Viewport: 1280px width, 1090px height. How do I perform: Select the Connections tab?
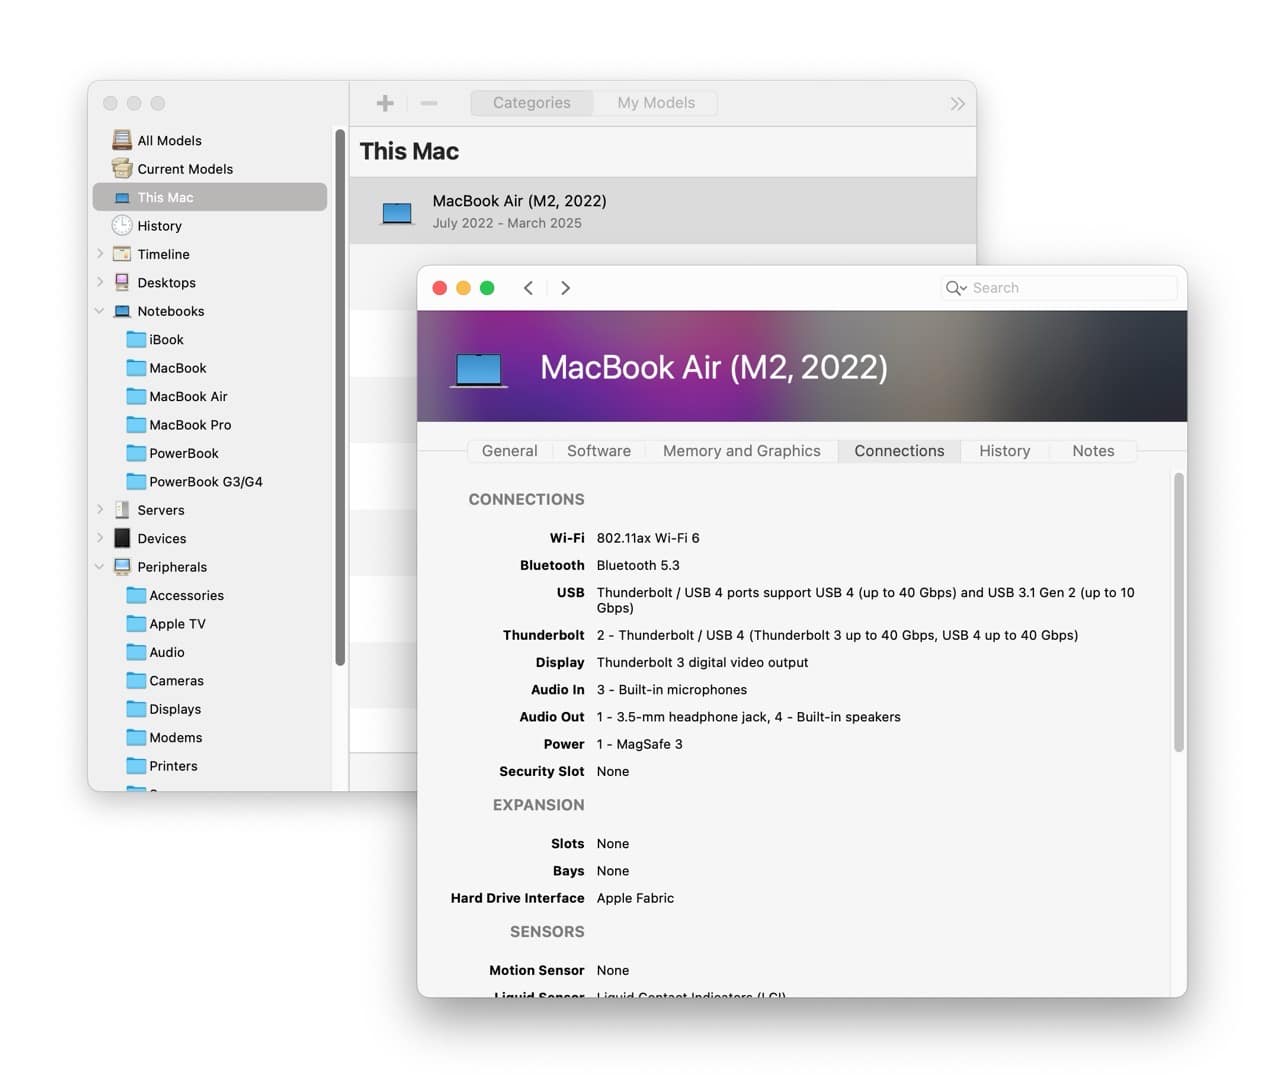899,451
